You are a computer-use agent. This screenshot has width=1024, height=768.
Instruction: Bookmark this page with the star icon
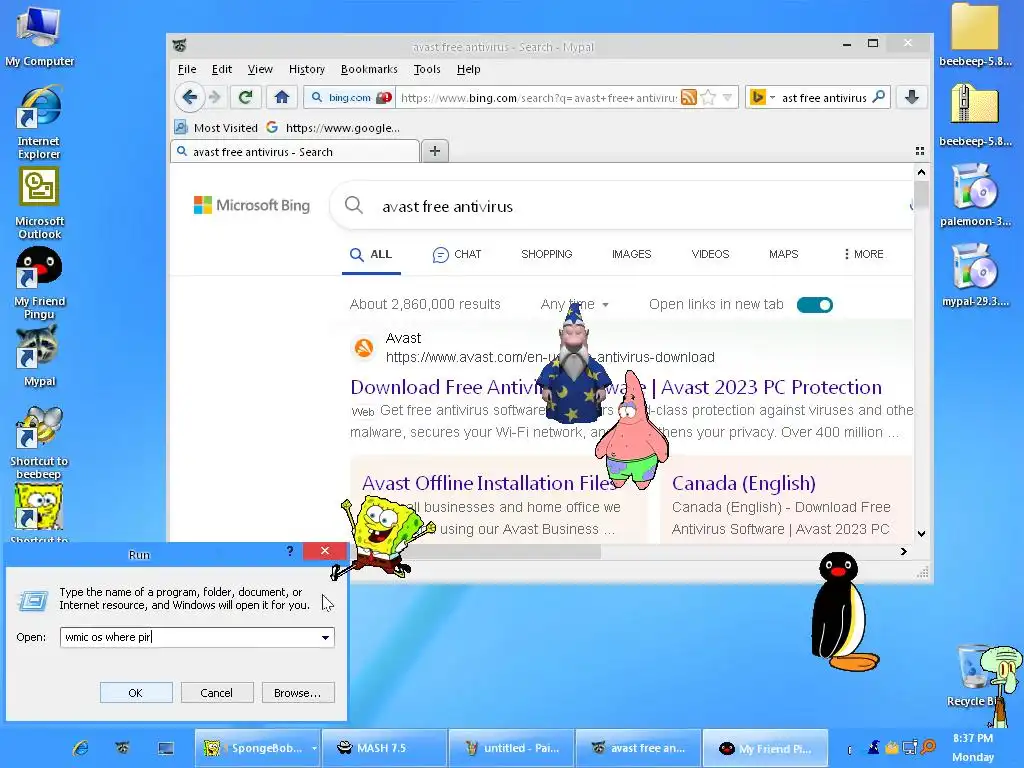click(x=708, y=97)
